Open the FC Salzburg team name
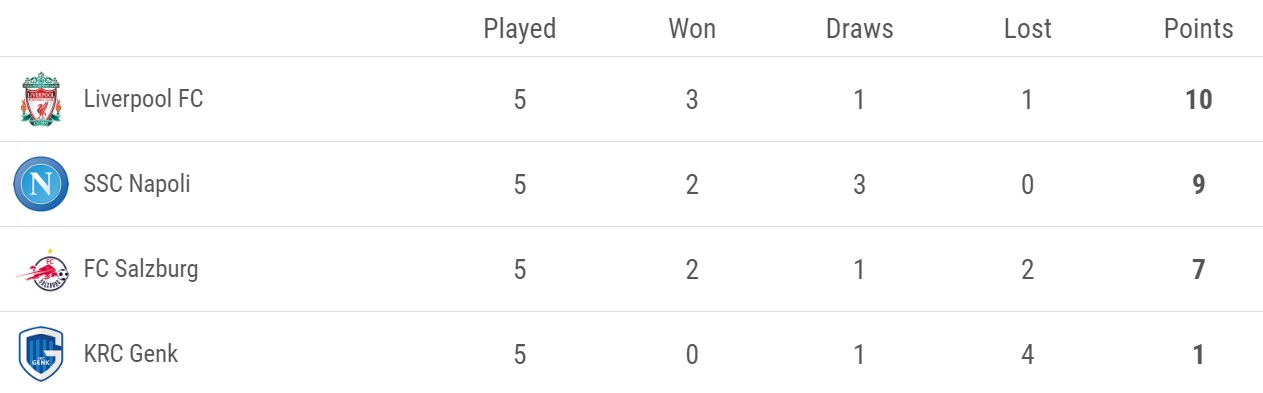The width and height of the screenshot is (1263, 393). [141, 269]
